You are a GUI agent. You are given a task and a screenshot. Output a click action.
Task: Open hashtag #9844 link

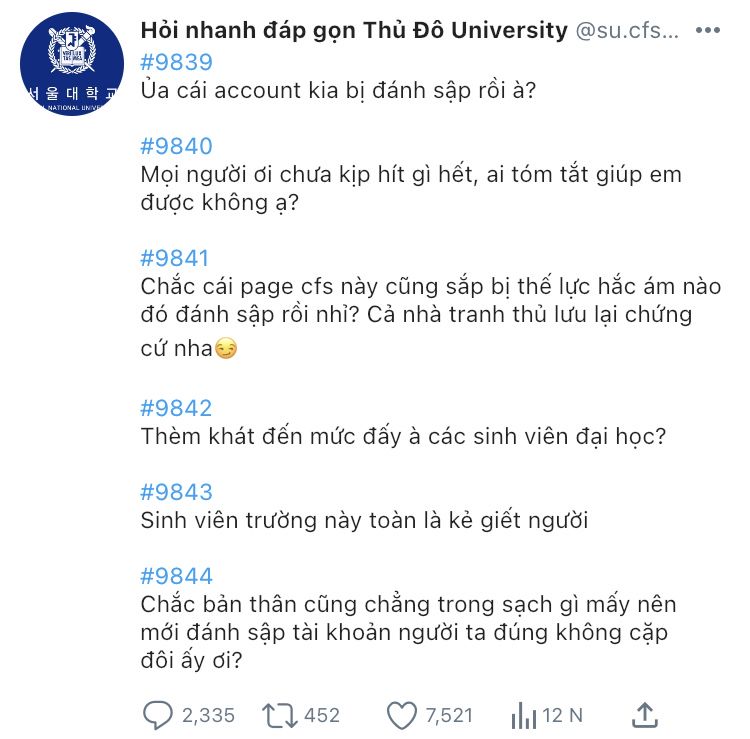click(x=176, y=576)
